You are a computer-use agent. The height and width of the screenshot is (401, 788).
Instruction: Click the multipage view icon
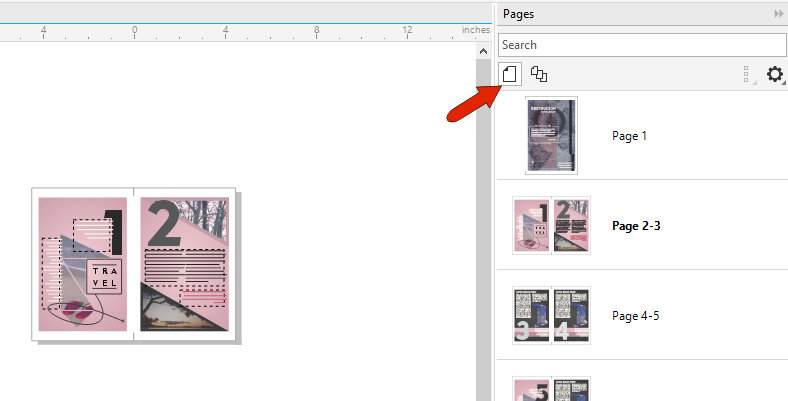coord(539,74)
